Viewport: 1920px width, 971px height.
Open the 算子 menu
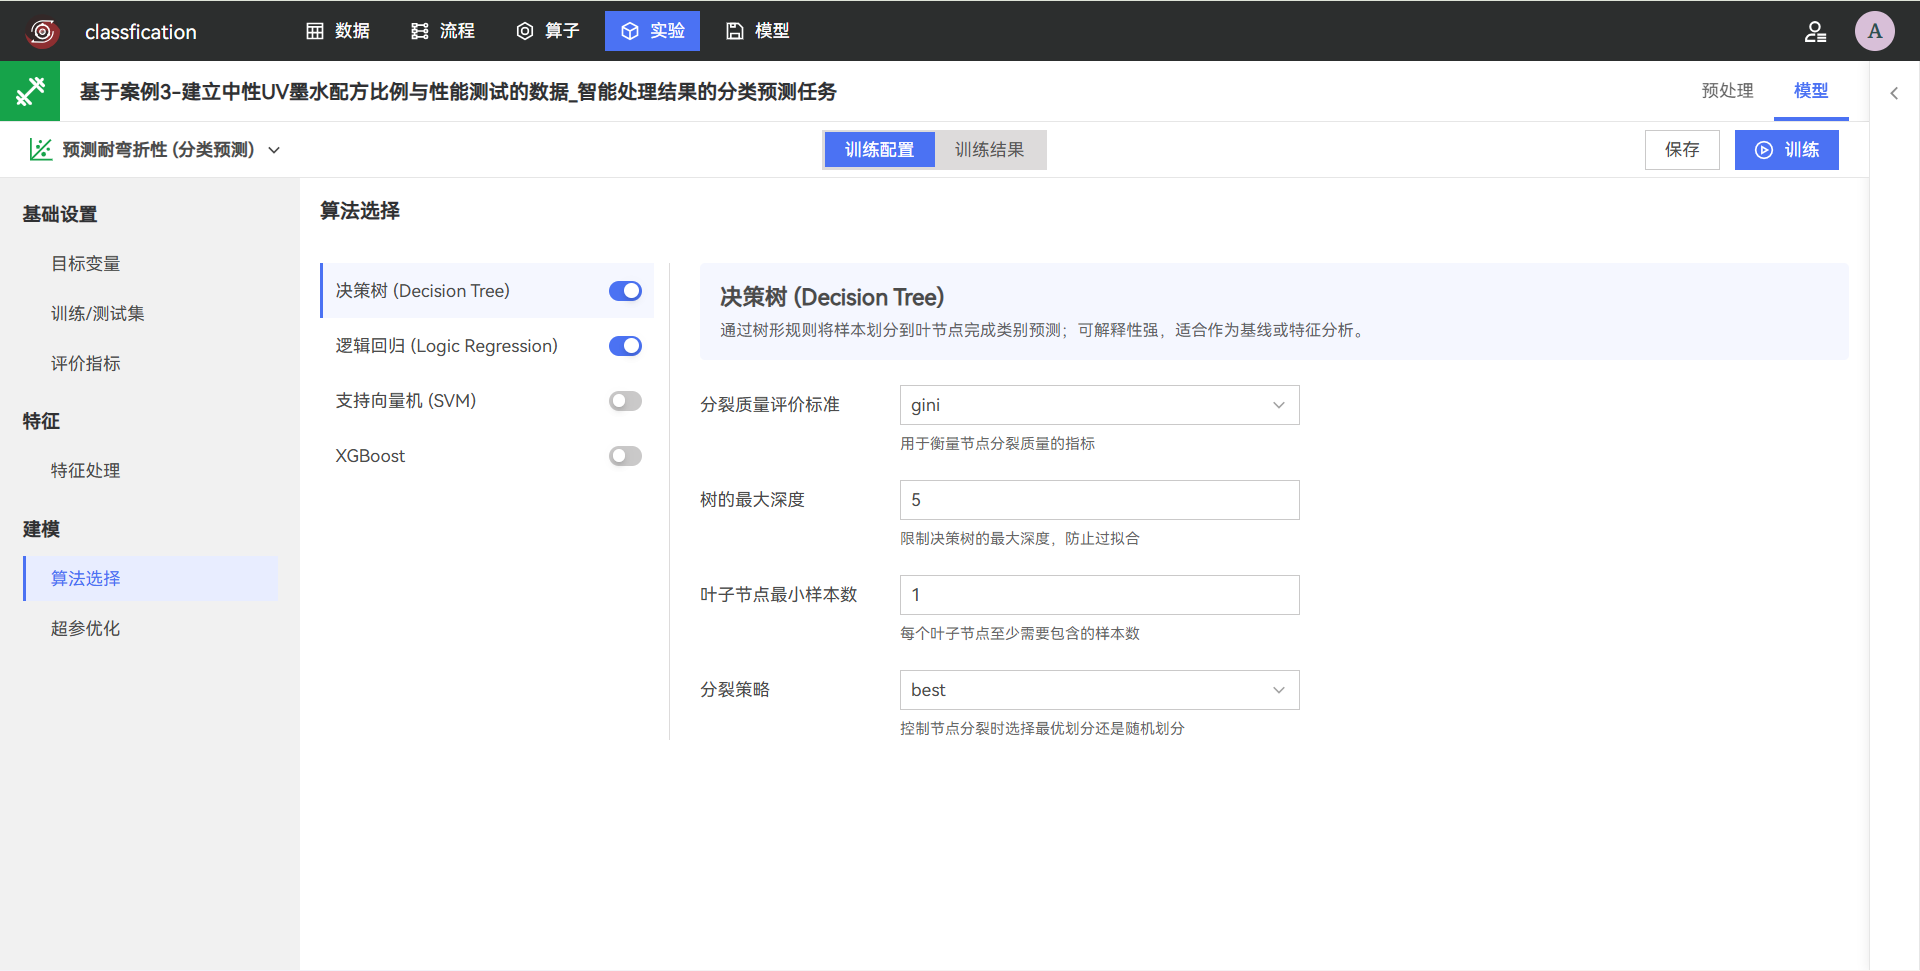click(548, 31)
